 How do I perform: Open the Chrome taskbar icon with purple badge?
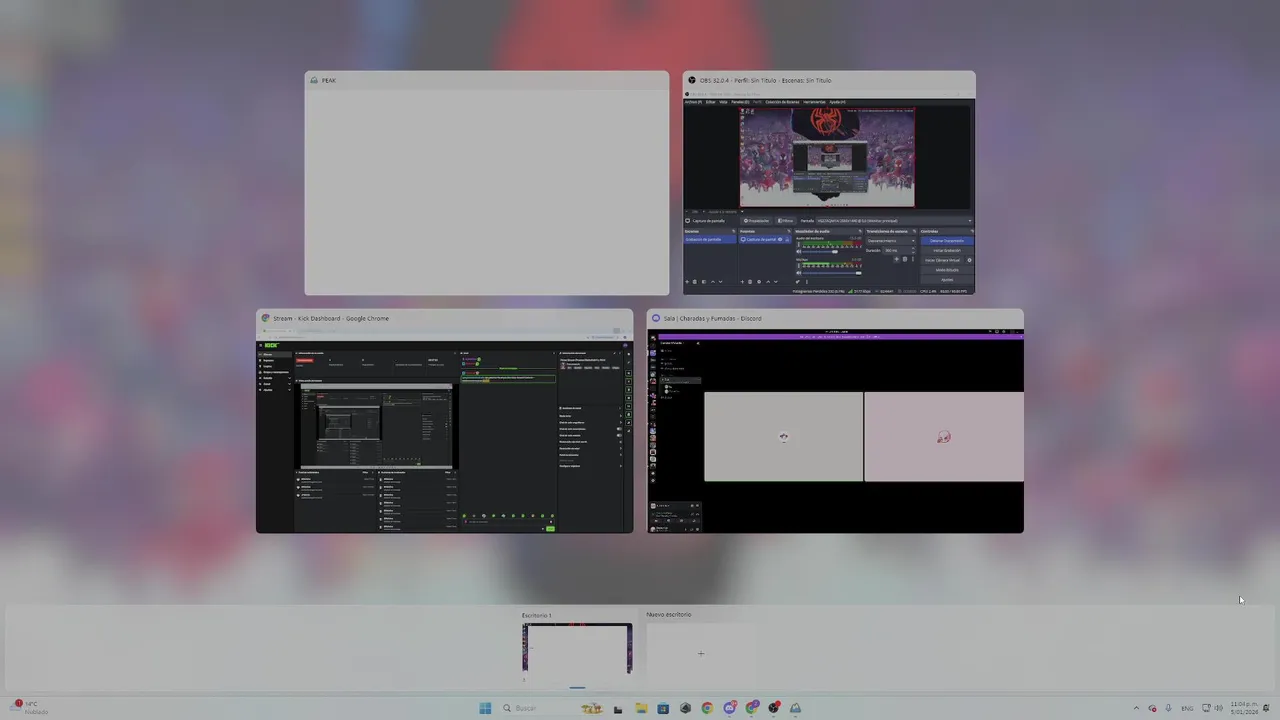pos(752,708)
